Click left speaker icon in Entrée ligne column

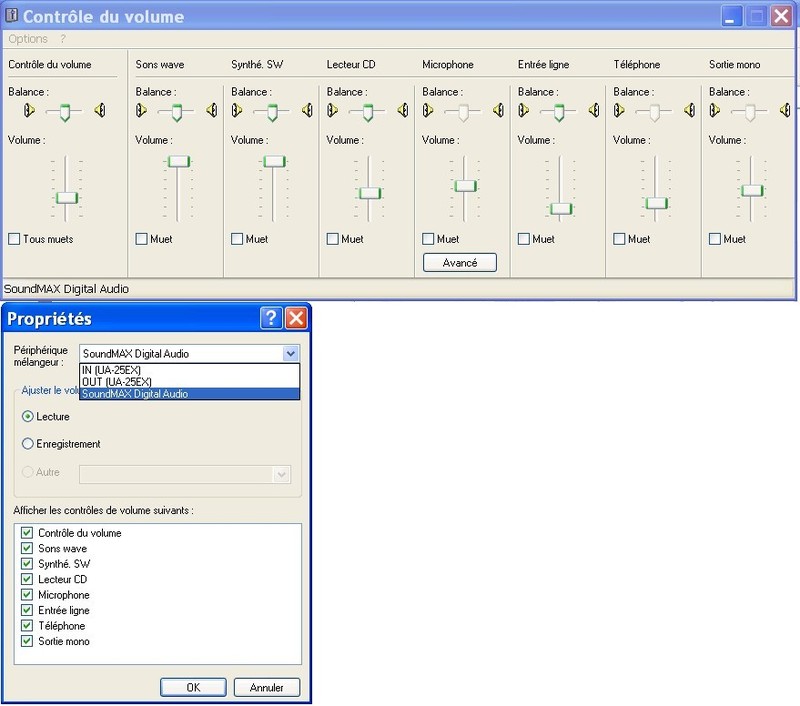[524, 111]
